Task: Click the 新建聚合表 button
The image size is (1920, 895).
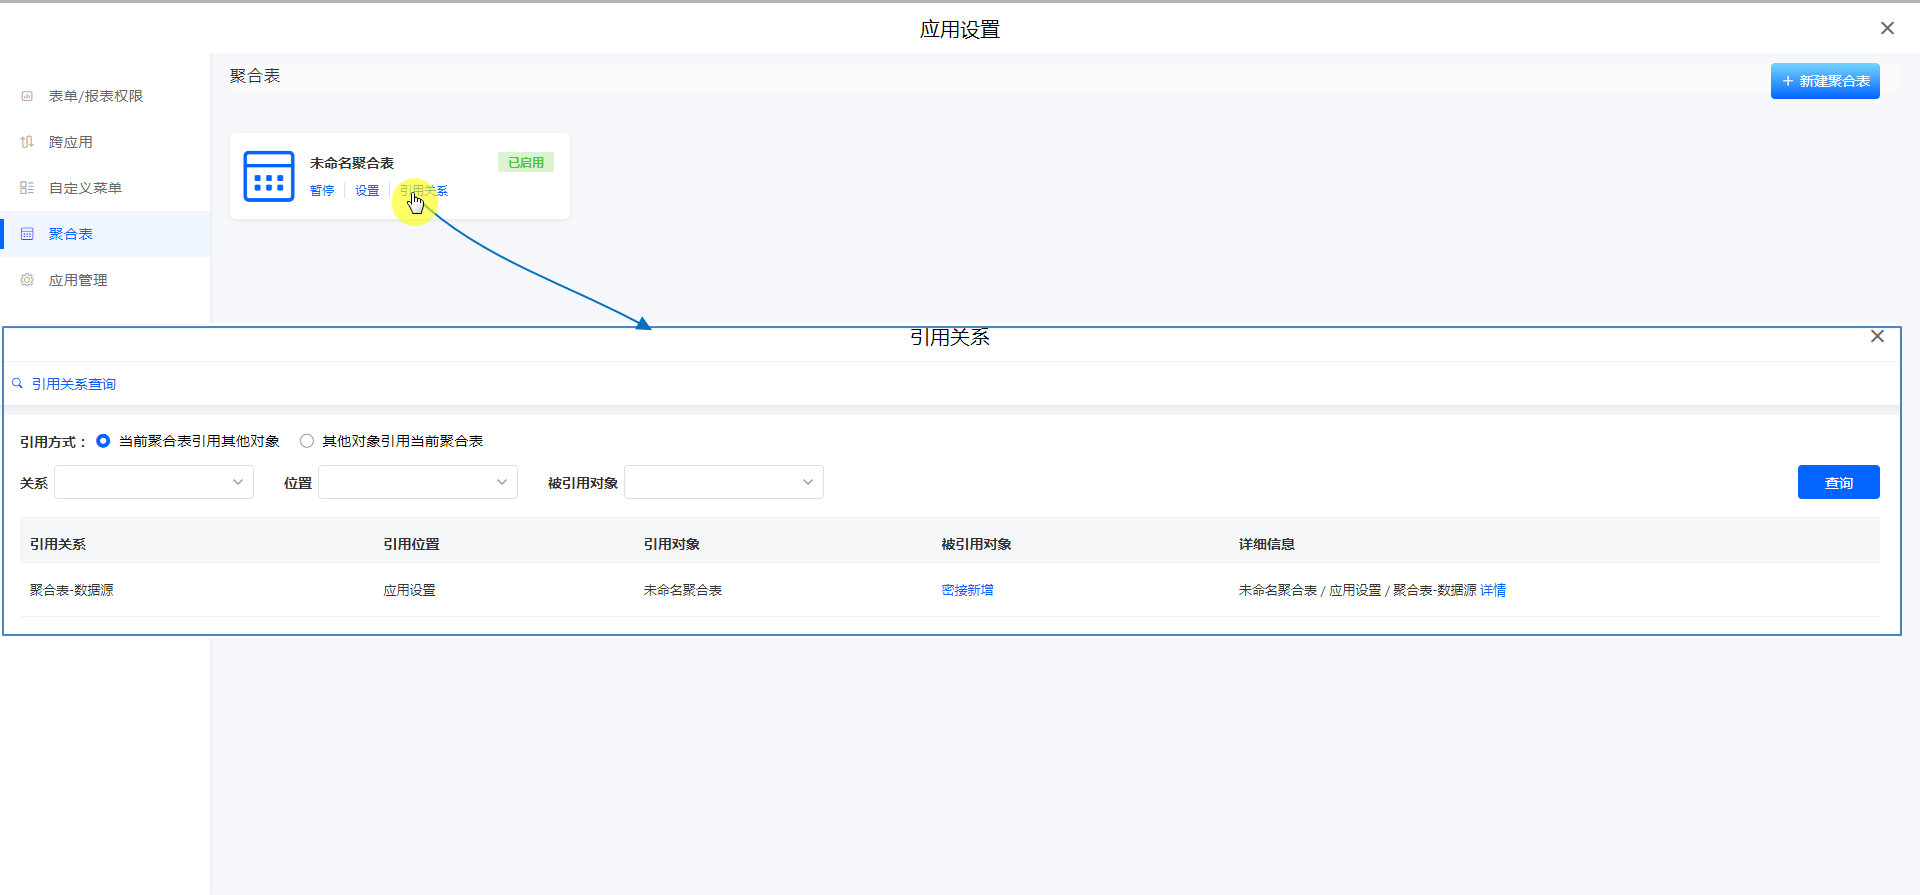Action: [1825, 81]
